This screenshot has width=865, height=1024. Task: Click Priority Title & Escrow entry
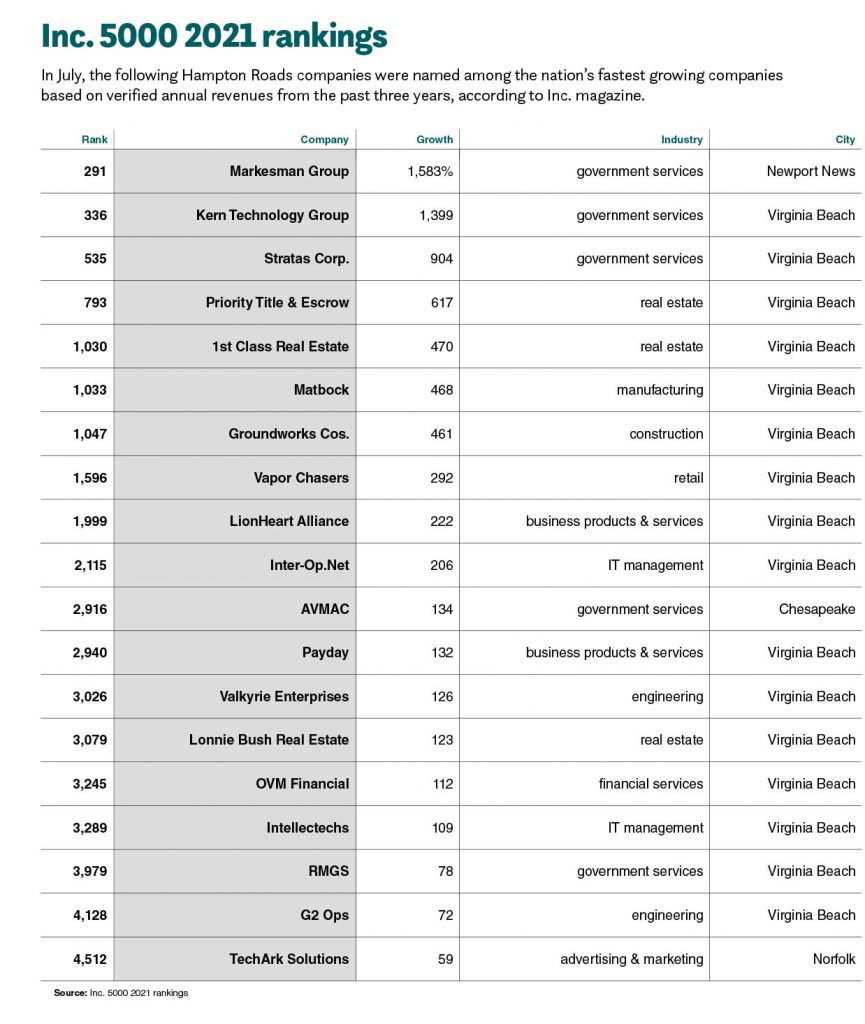pos(277,302)
